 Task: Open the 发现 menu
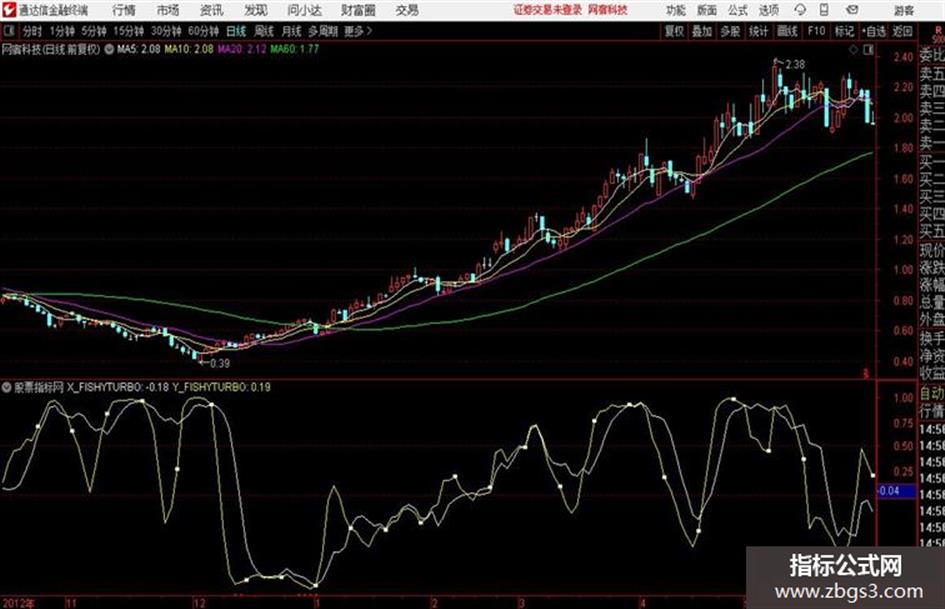pos(256,10)
